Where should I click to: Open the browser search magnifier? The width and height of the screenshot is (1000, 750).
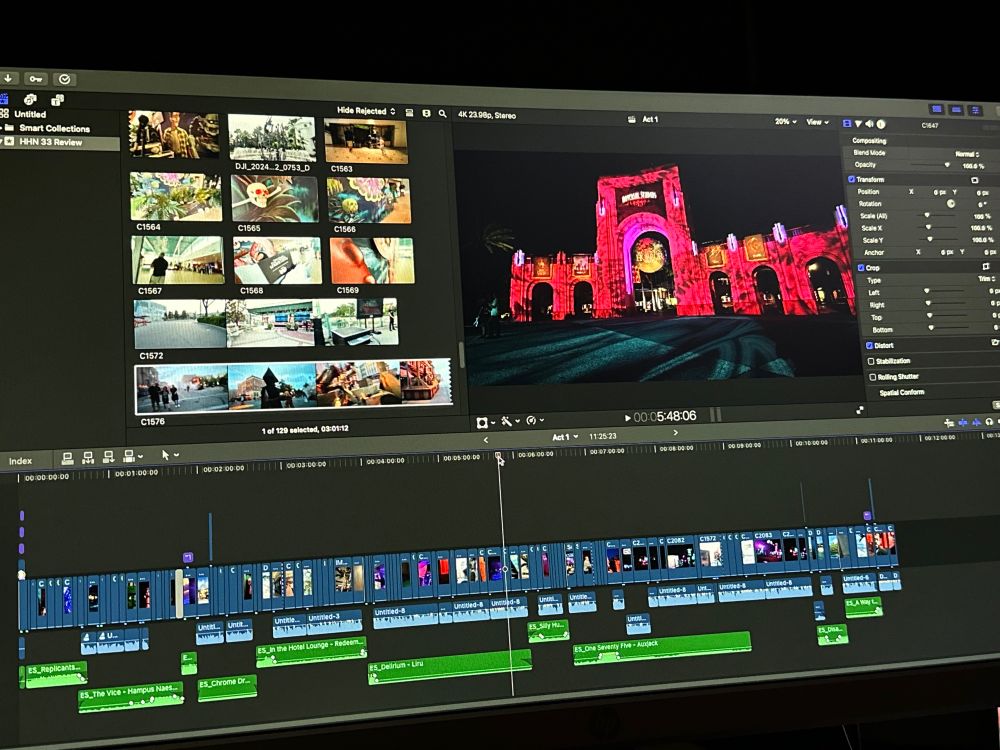click(443, 114)
